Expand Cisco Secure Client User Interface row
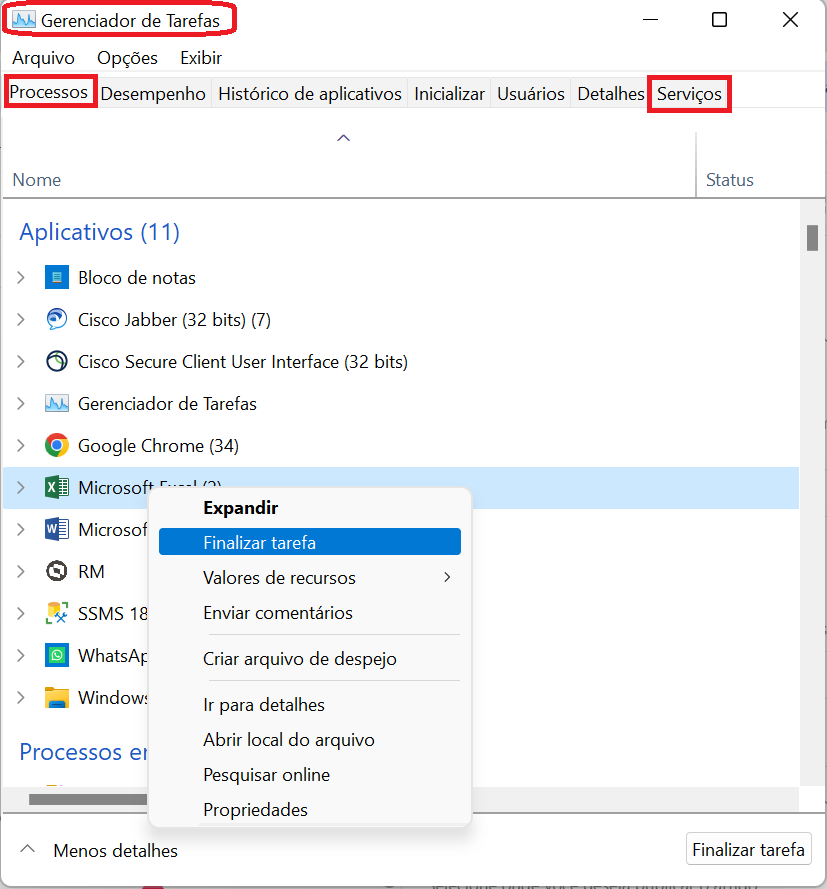 (x=21, y=361)
